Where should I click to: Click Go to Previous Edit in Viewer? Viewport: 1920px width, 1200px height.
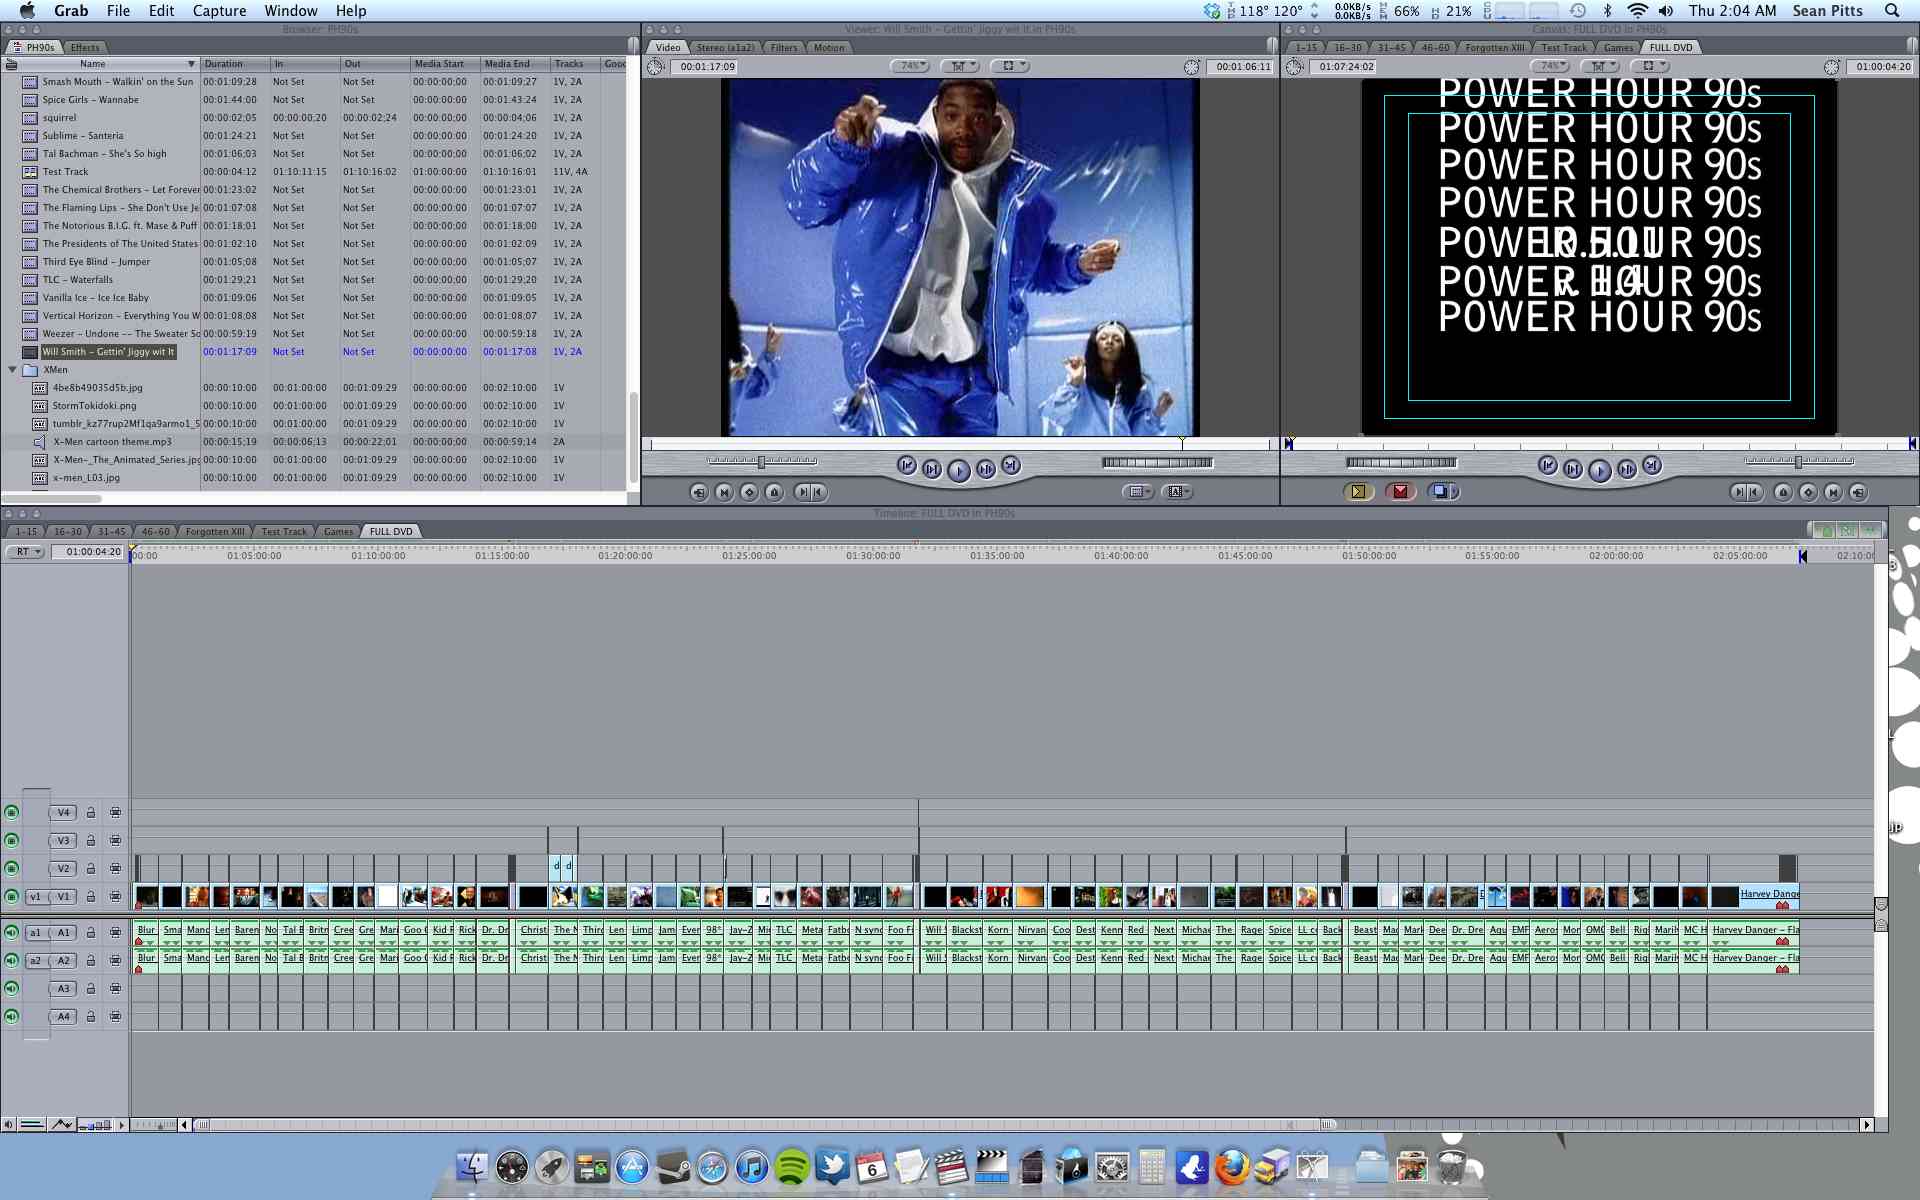click(x=907, y=466)
